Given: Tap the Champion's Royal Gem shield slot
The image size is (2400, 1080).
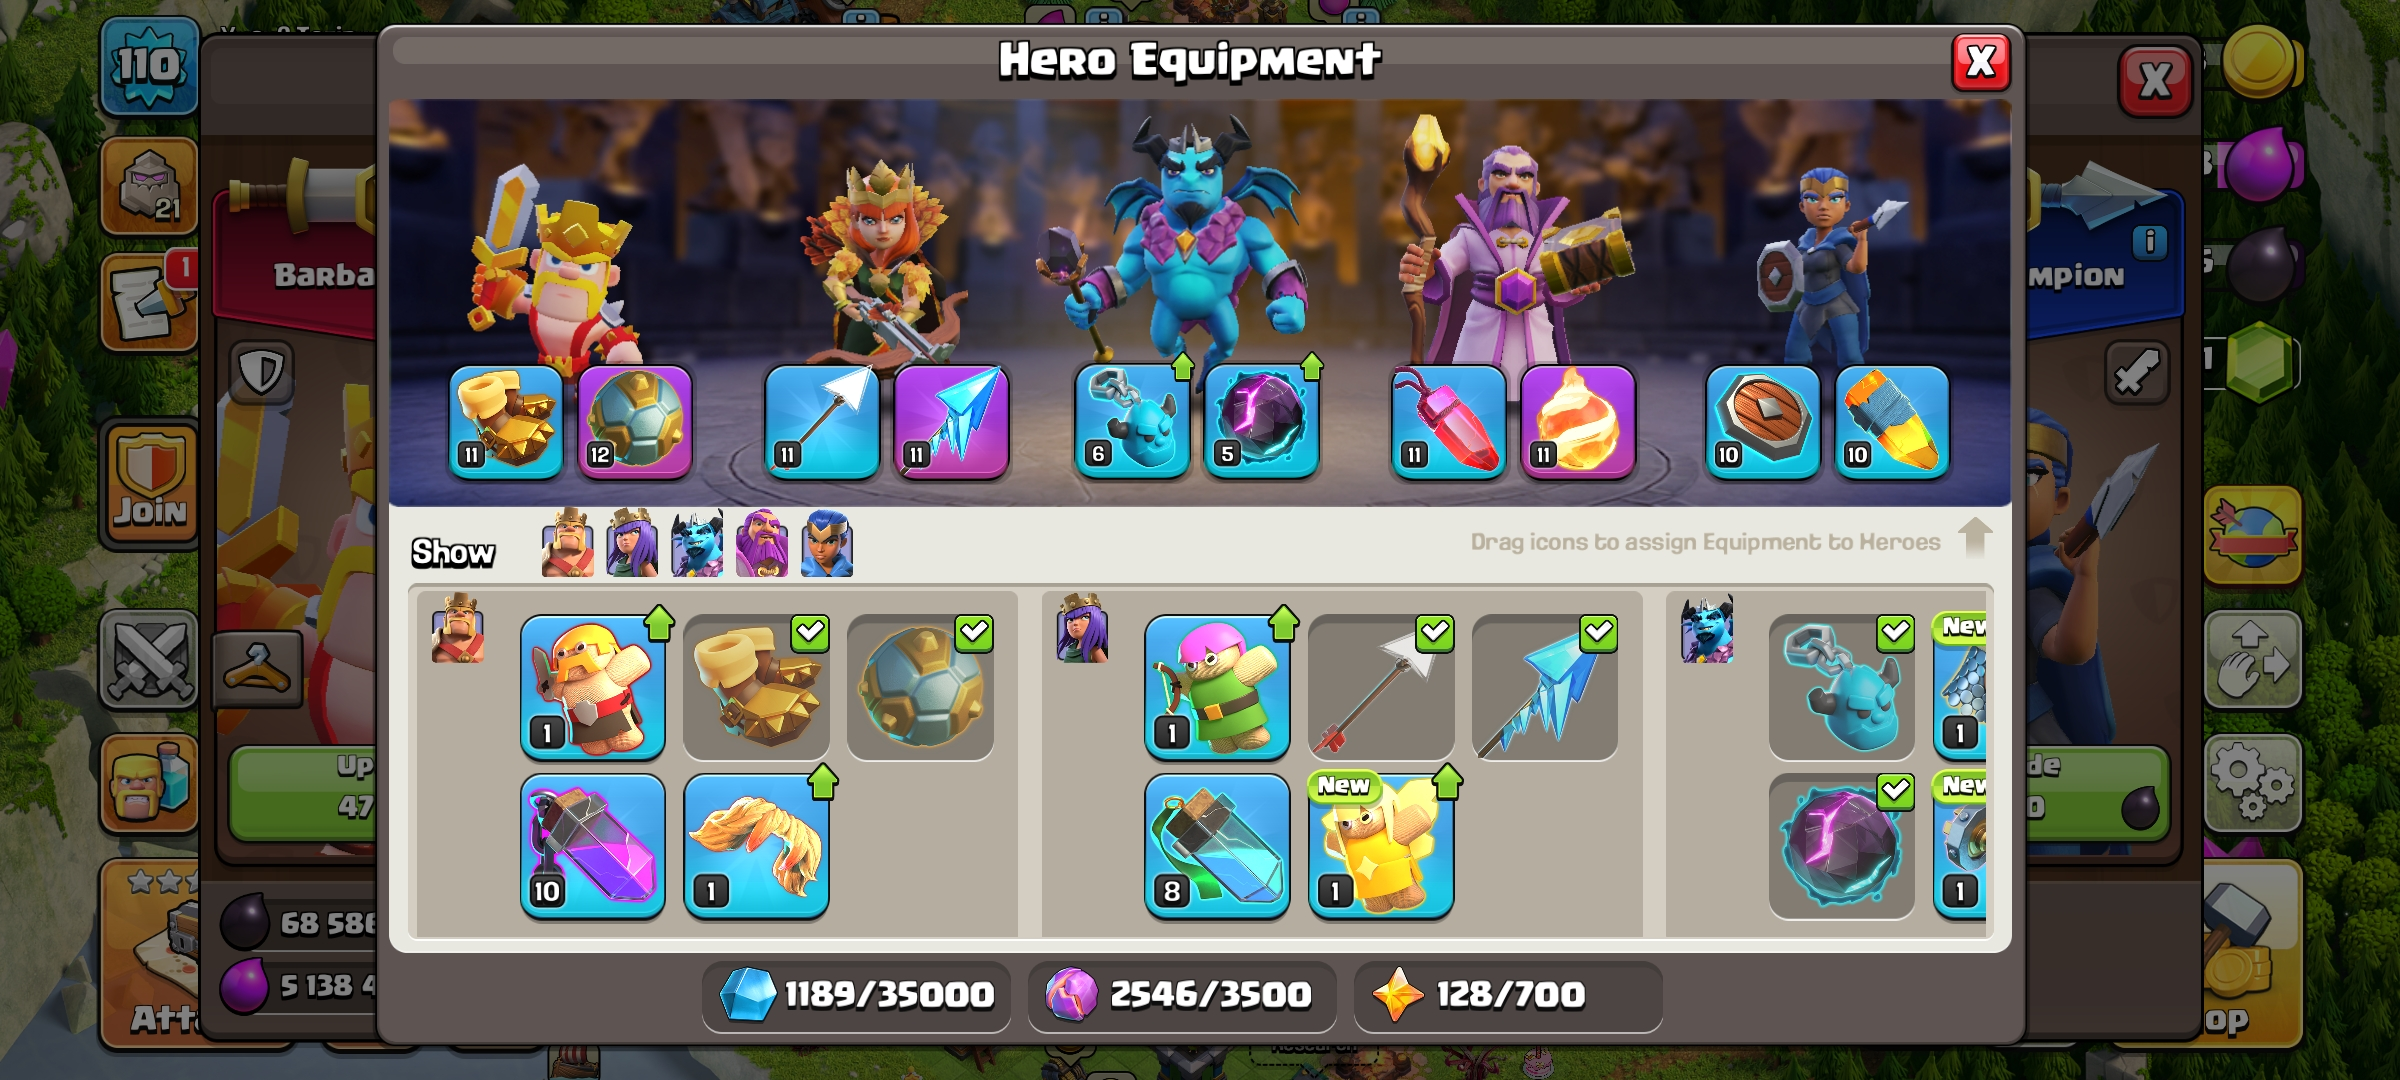Looking at the screenshot, I should tap(1763, 421).
